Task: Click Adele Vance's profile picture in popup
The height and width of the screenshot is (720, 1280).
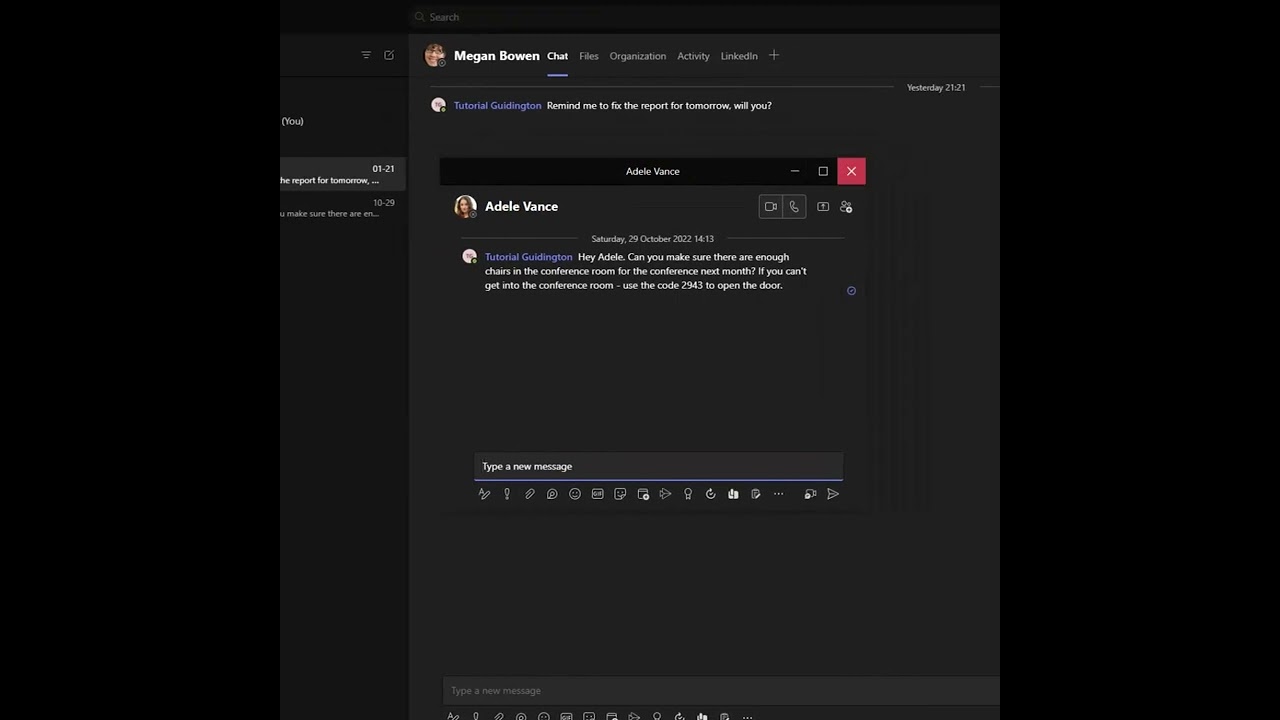Action: (465, 207)
